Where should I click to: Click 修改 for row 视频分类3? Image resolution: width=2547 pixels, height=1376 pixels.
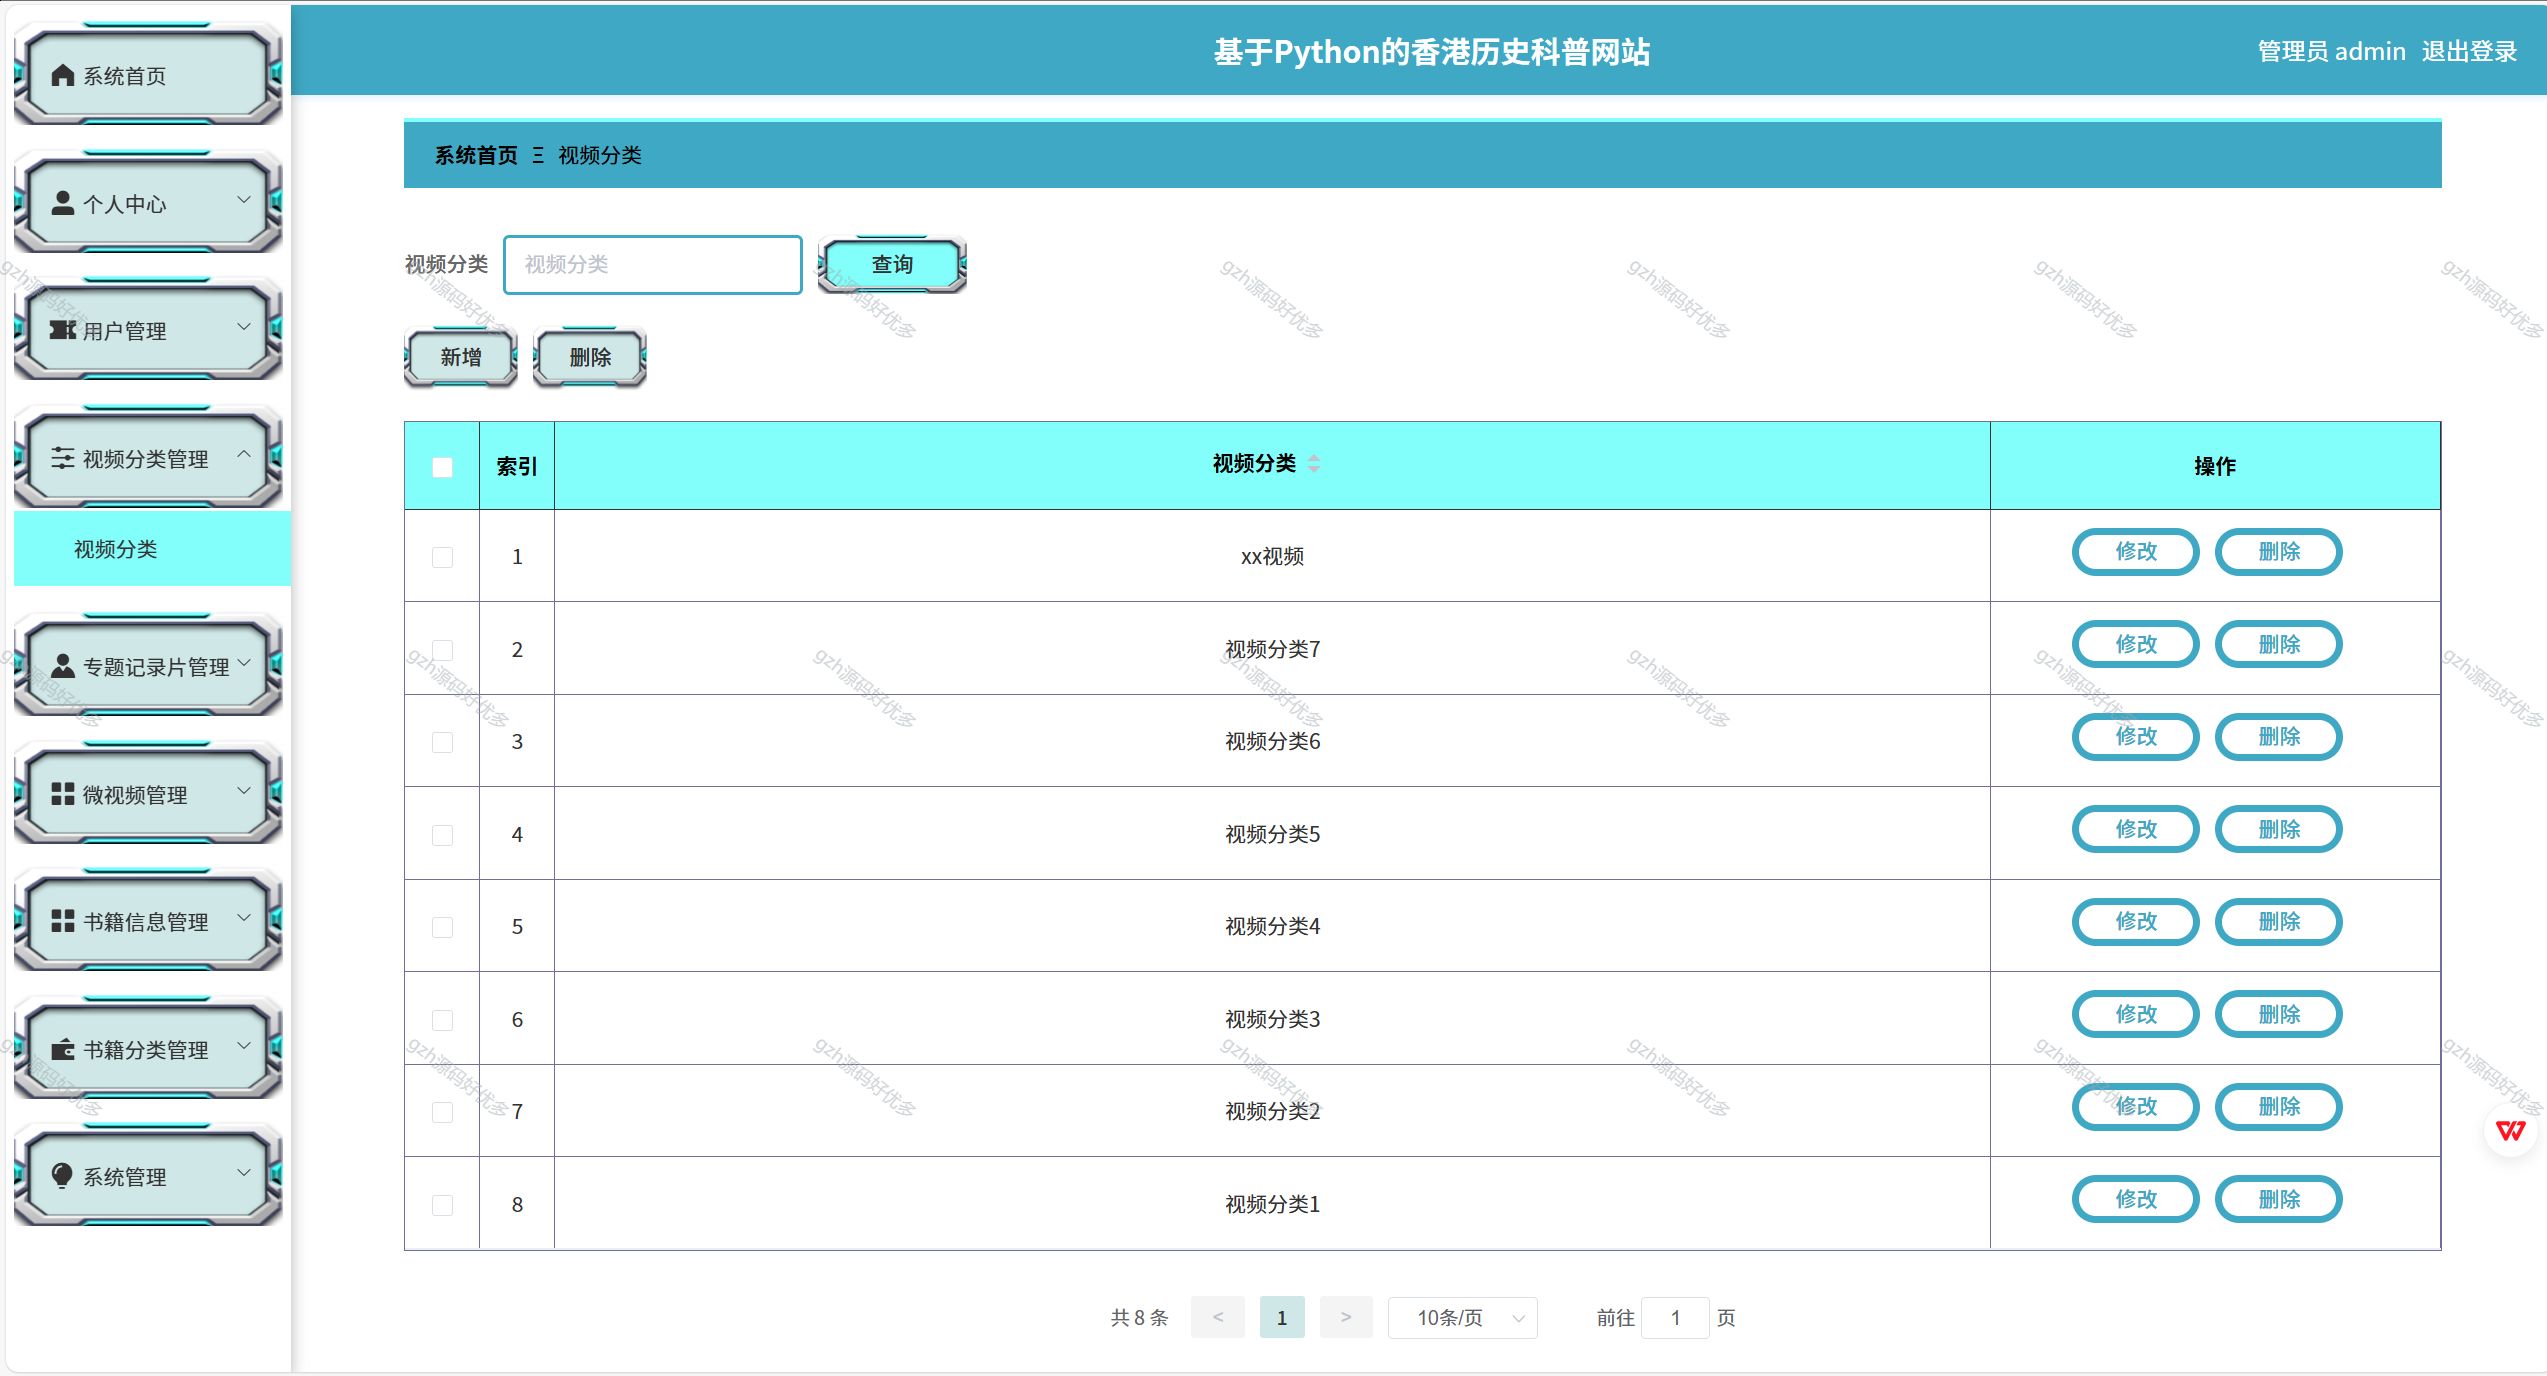[x=2136, y=1015]
